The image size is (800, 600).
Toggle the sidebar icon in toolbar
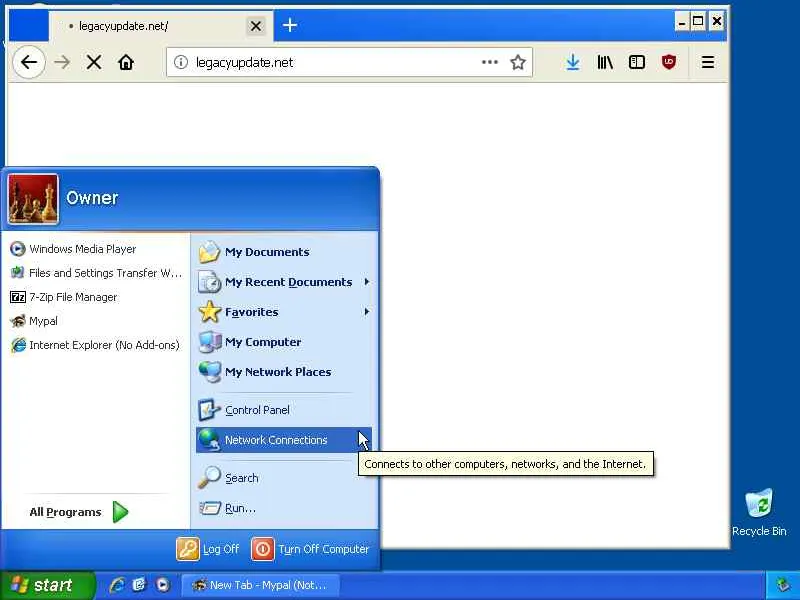[x=637, y=62]
